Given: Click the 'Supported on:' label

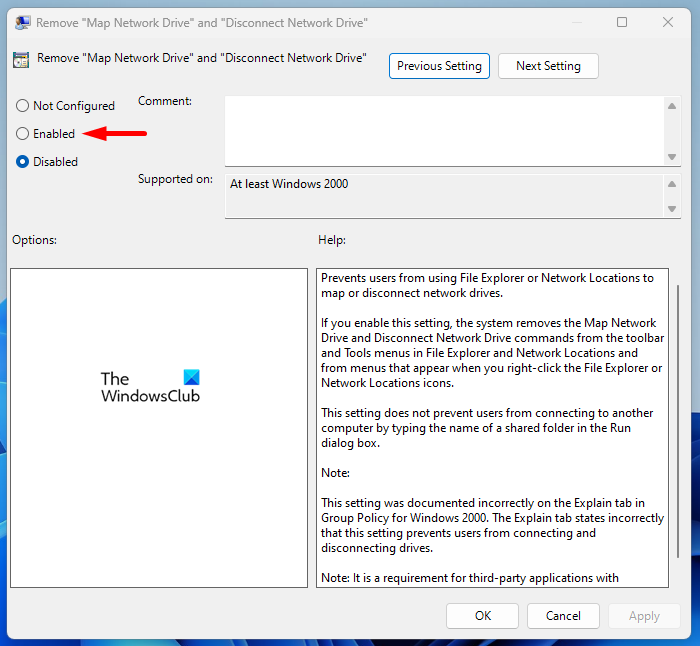Looking at the screenshot, I should pos(175,179).
